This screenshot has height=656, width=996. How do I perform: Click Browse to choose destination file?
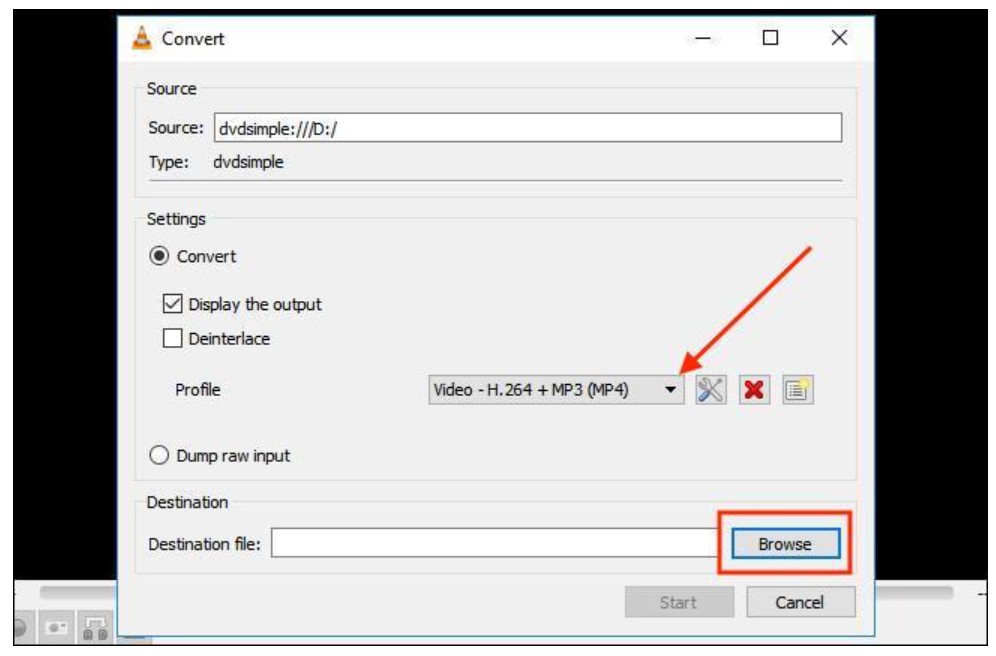coord(784,544)
